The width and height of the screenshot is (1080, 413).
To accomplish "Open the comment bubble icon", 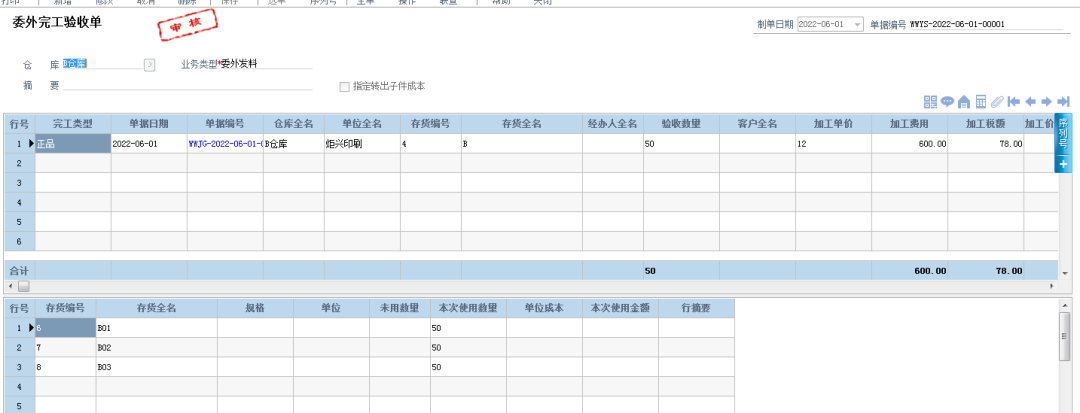I will [x=947, y=101].
